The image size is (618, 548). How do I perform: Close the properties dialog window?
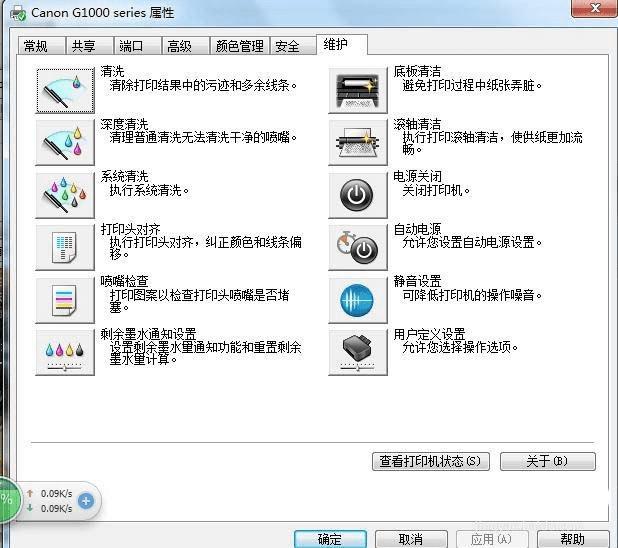point(595,8)
